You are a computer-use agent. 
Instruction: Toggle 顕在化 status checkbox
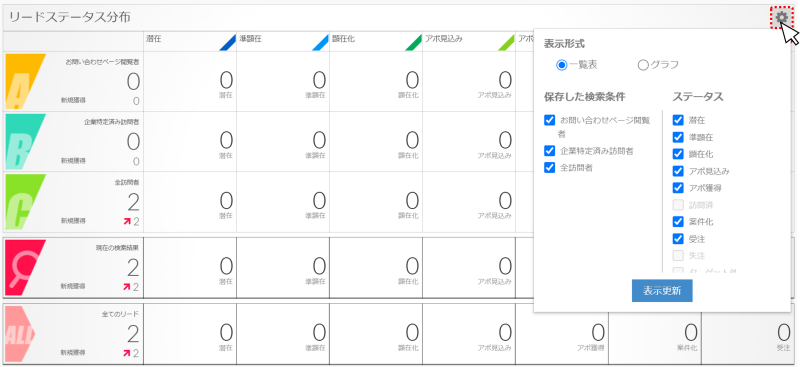point(678,154)
